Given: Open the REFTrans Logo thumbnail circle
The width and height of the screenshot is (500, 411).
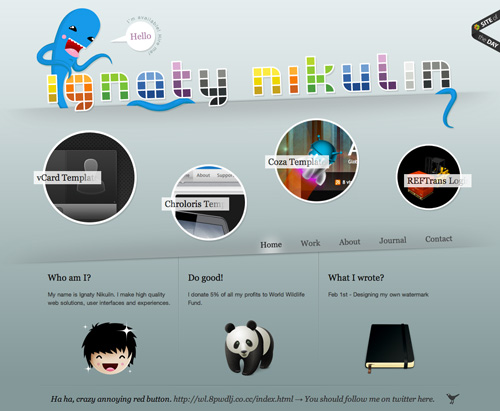Looking at the screenshot, I should (x=429, y=177).
